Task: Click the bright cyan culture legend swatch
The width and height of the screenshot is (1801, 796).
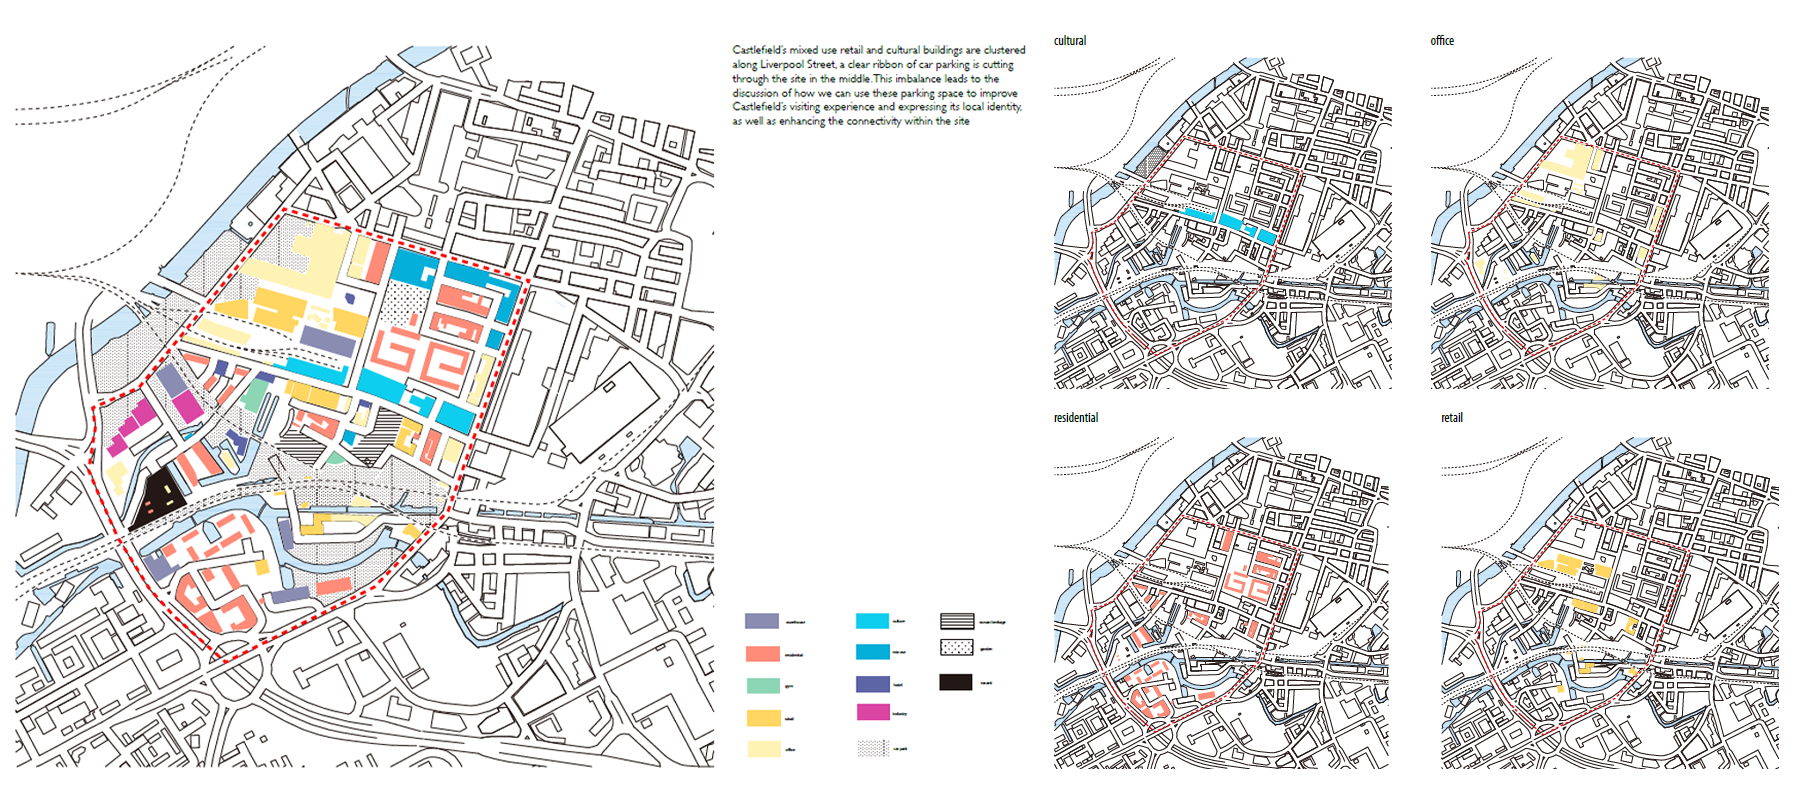Action: click(x=872, y=621)
